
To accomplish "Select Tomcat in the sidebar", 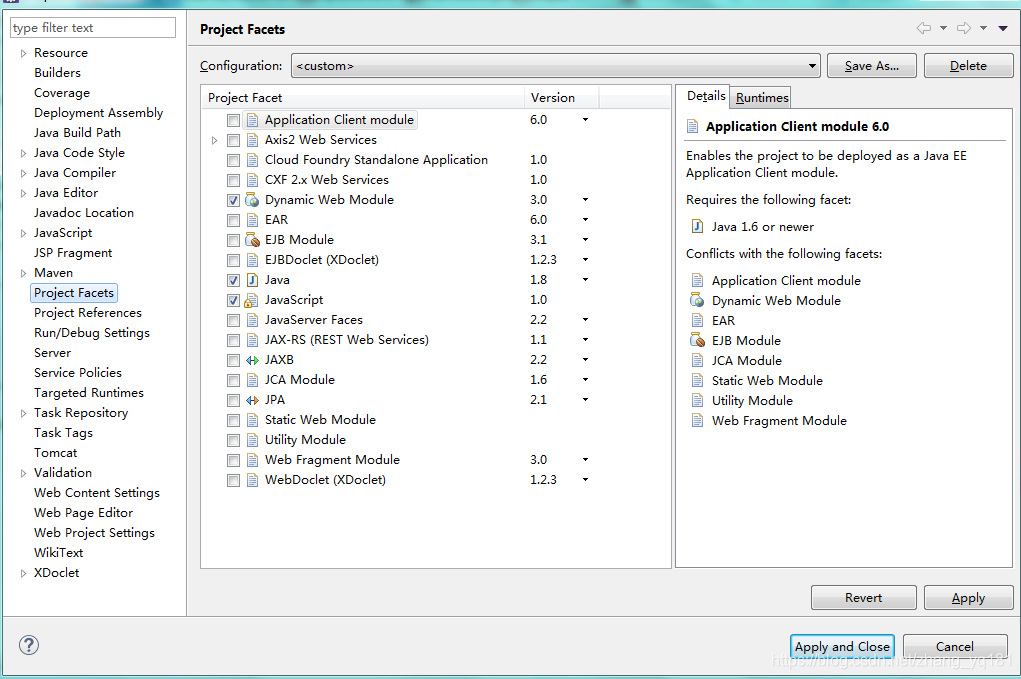I will (x=55, y=452).
